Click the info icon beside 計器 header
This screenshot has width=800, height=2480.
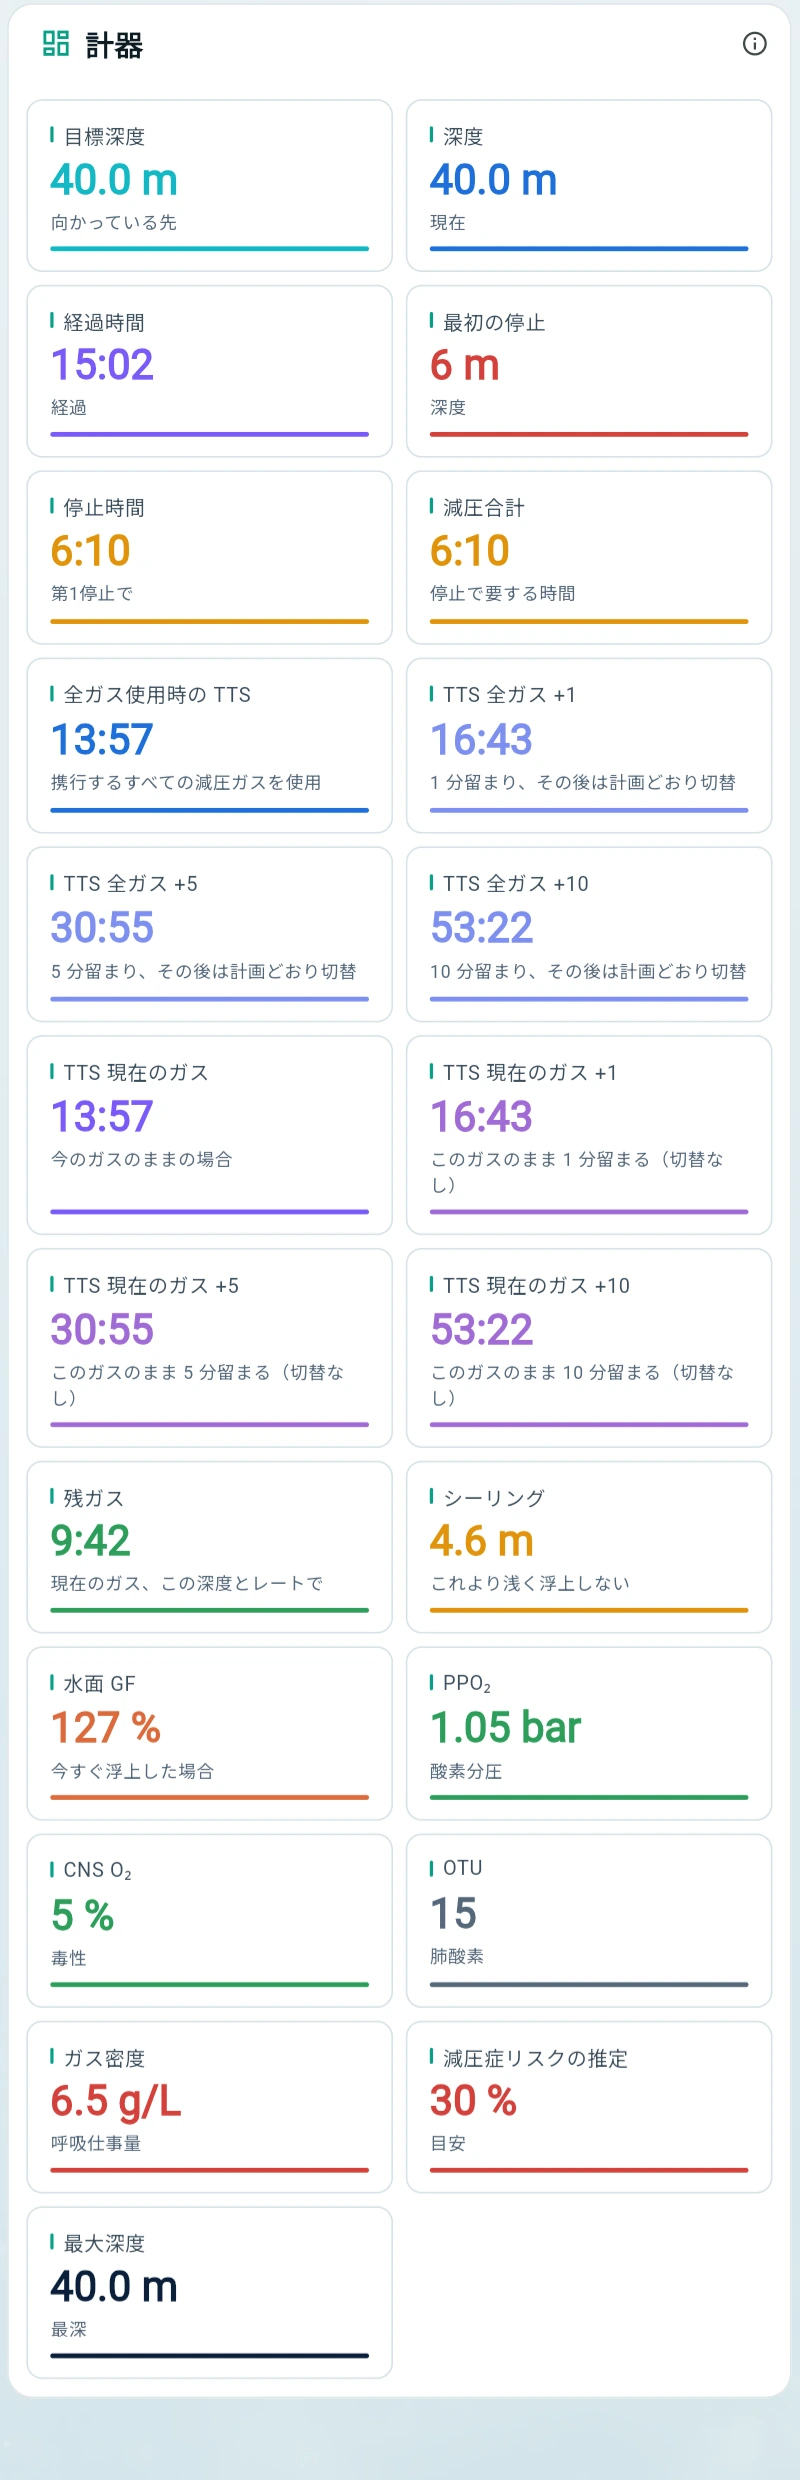coord(755,44)
